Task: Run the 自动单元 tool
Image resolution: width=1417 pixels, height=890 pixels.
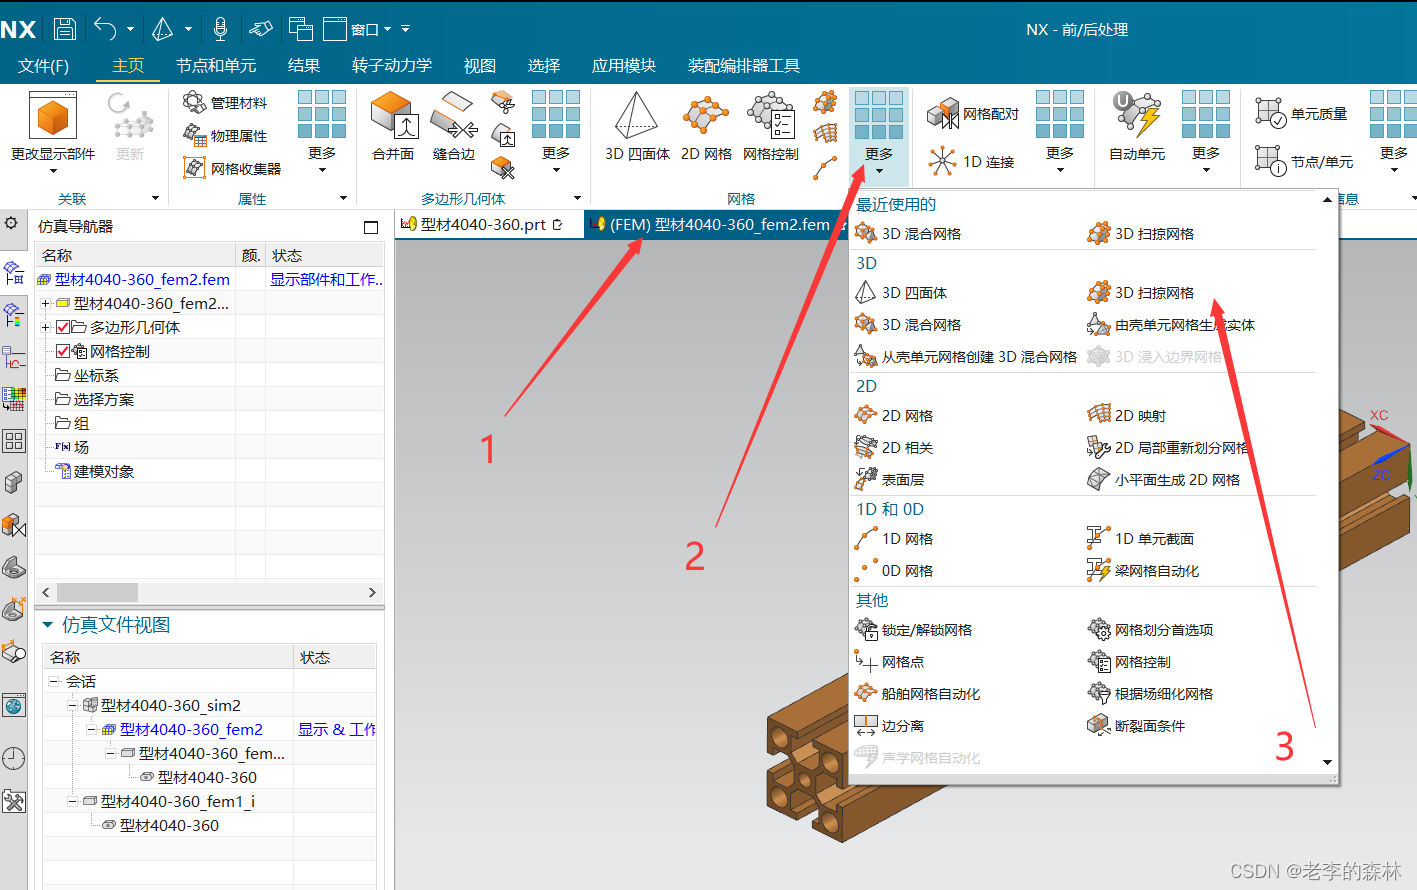Action: [1137, 127]
